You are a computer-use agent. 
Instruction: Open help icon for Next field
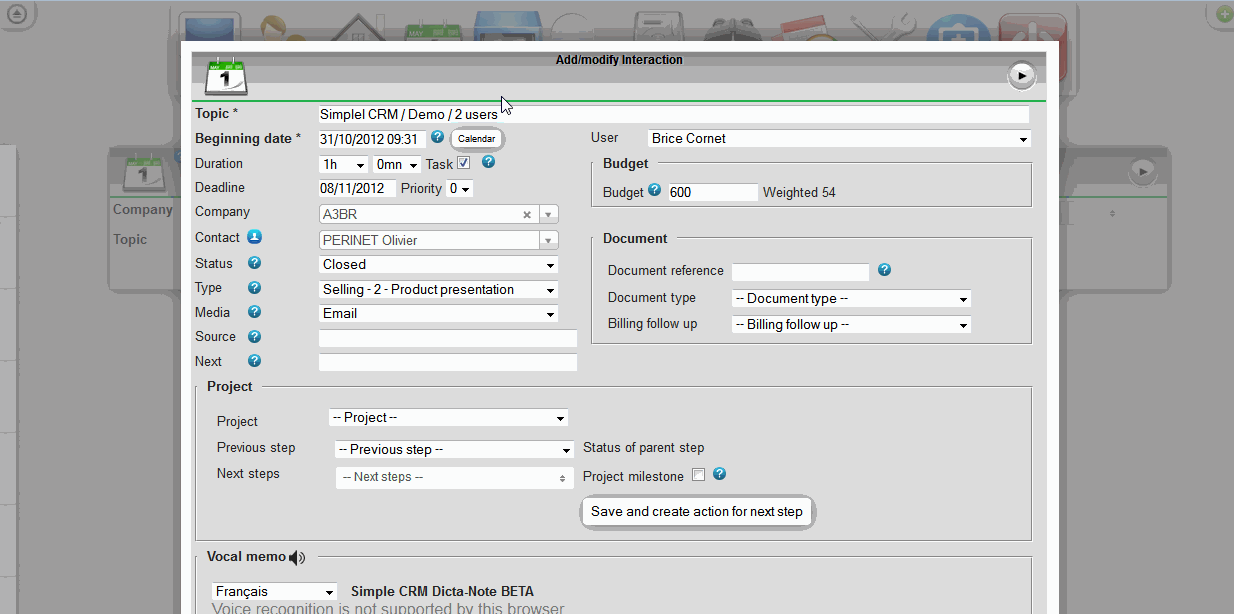click(255, 361)
